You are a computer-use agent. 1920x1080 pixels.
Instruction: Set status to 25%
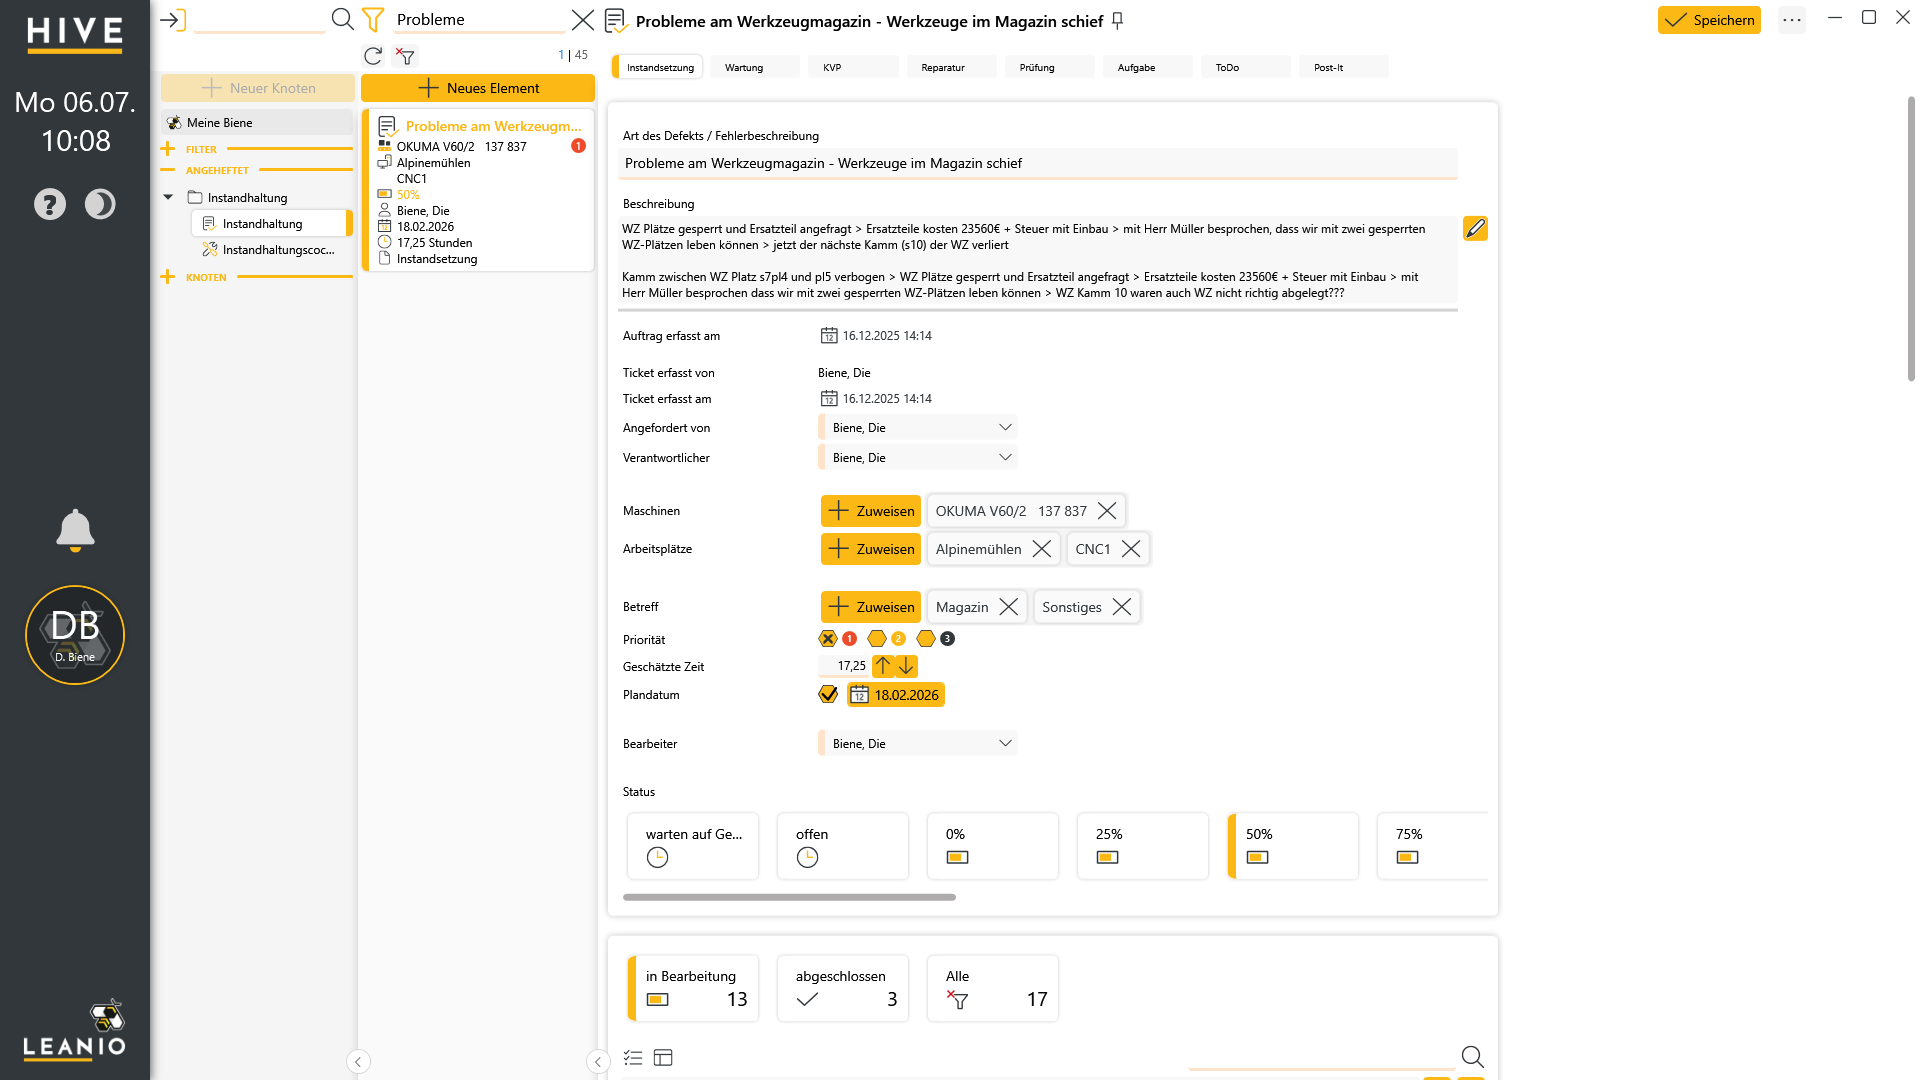coord(1143,846)
